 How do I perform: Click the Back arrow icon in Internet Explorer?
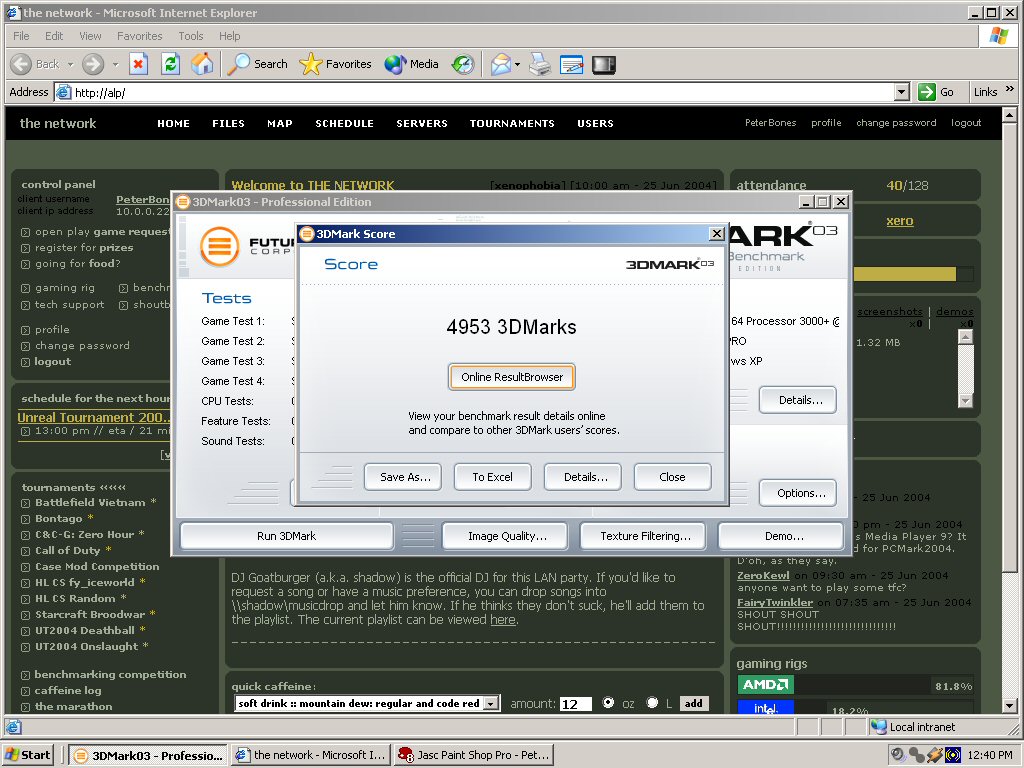pos(21,64)
